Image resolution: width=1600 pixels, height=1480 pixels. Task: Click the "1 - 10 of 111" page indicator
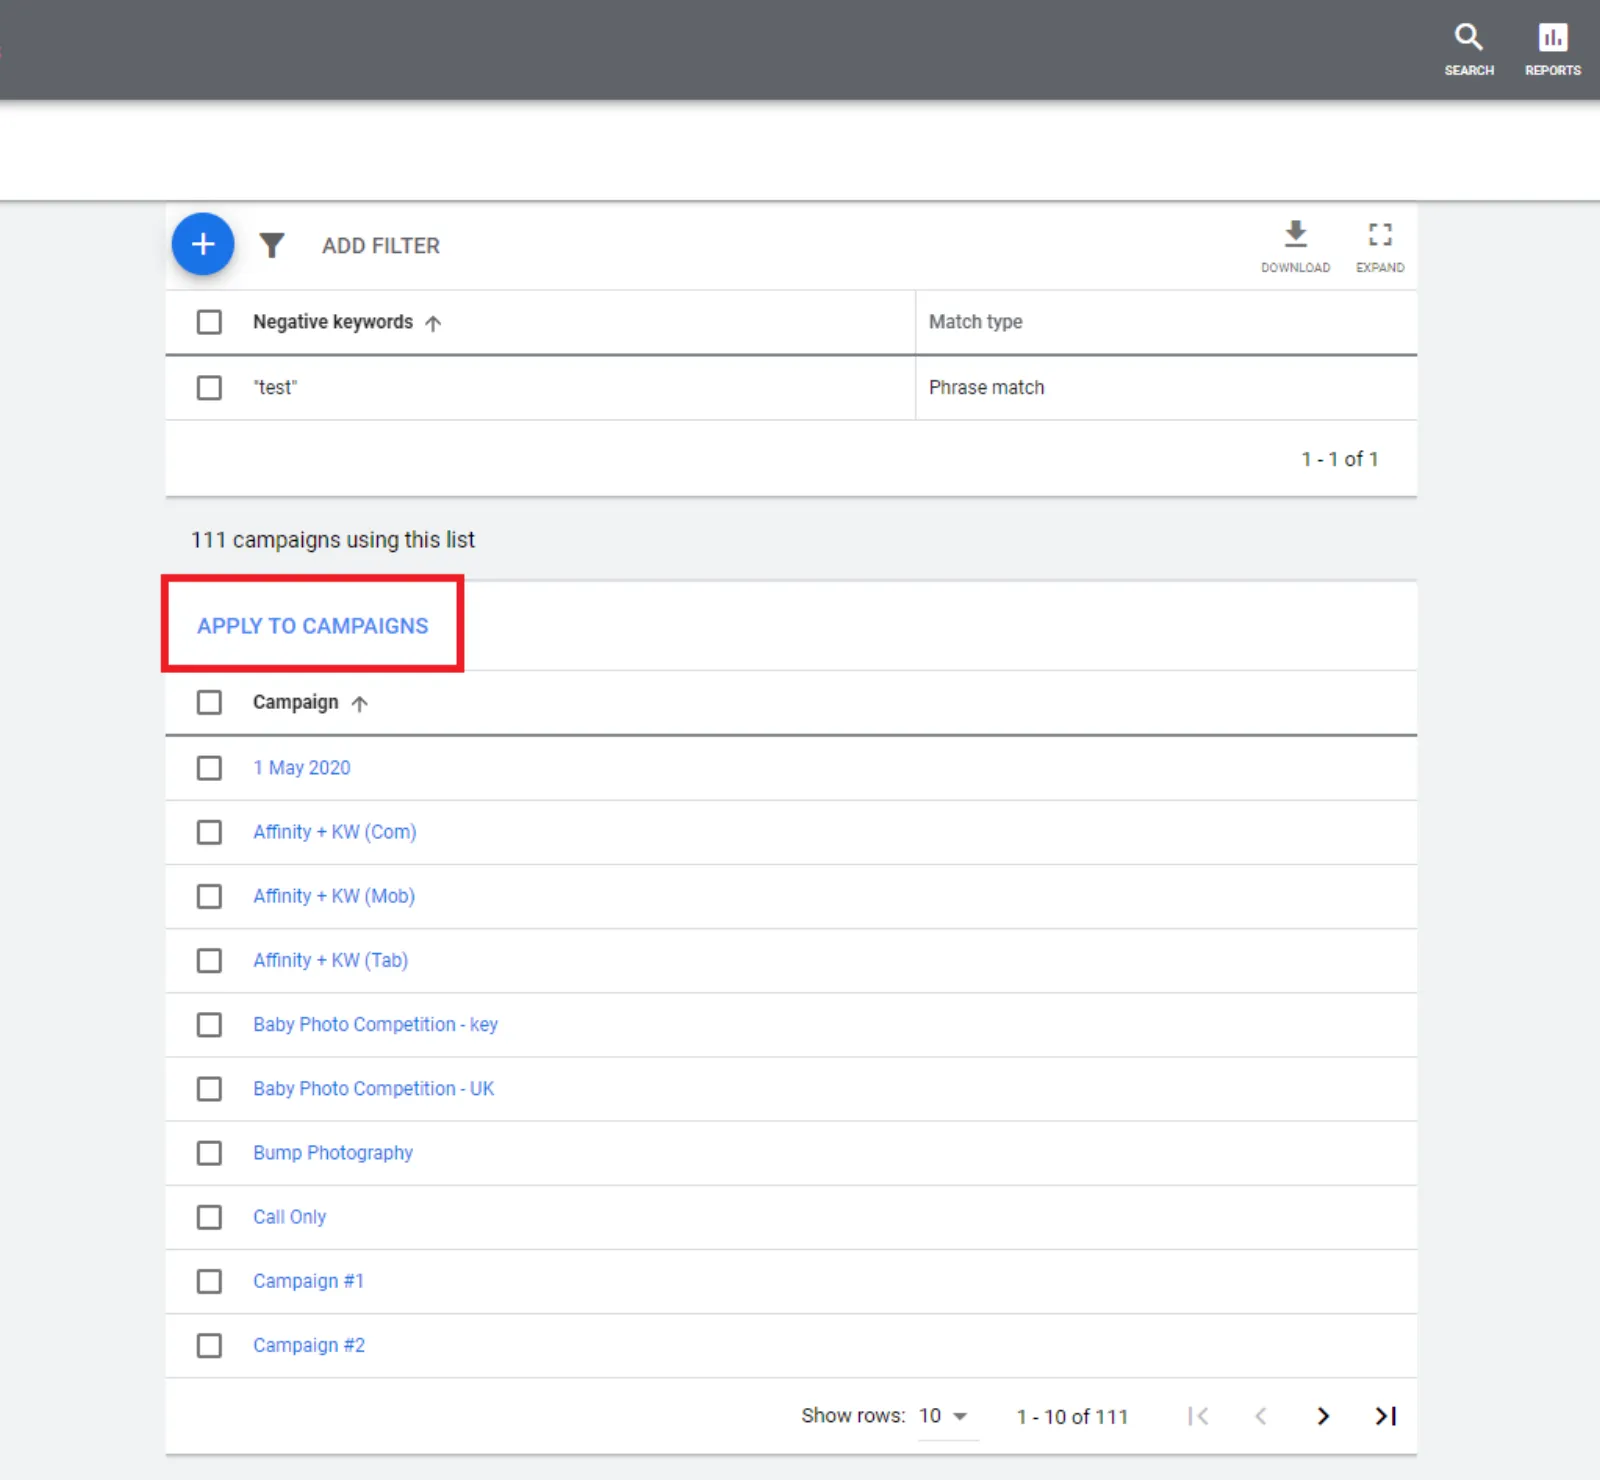1071,1416
